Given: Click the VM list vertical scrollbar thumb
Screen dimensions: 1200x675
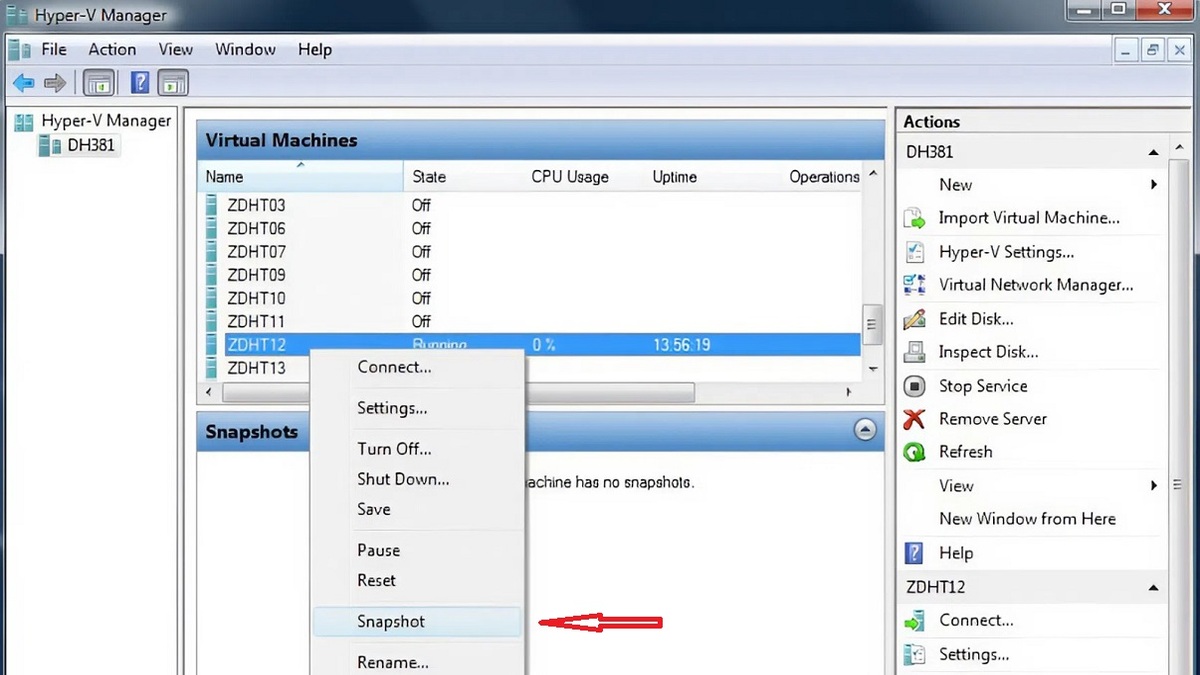Looking at the screenshot, I should click(x=872, y=325).
